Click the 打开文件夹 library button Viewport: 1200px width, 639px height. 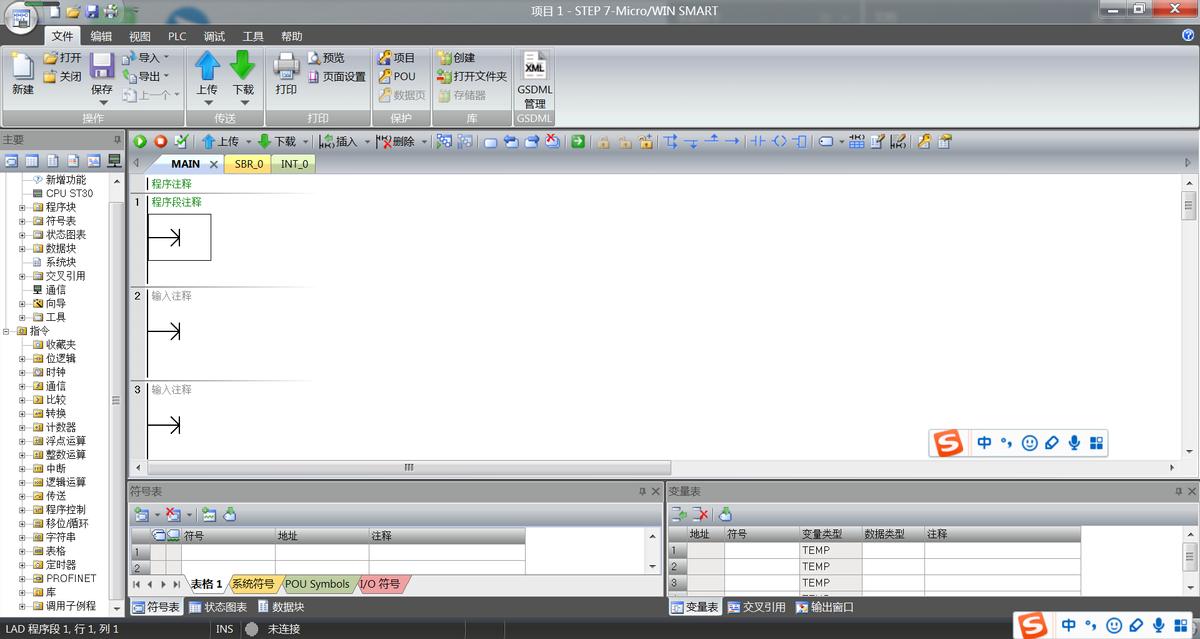coord(472,76)
